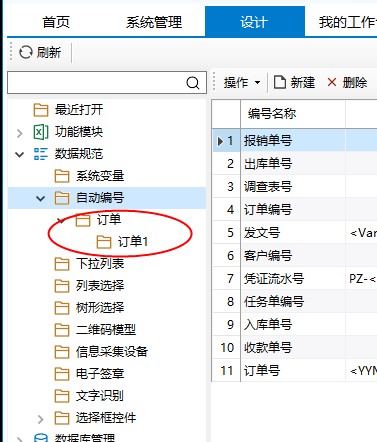This screenshot has height=442, width=377.
Task: Click the 最近打开 folder icon
Action: (41, 110)
